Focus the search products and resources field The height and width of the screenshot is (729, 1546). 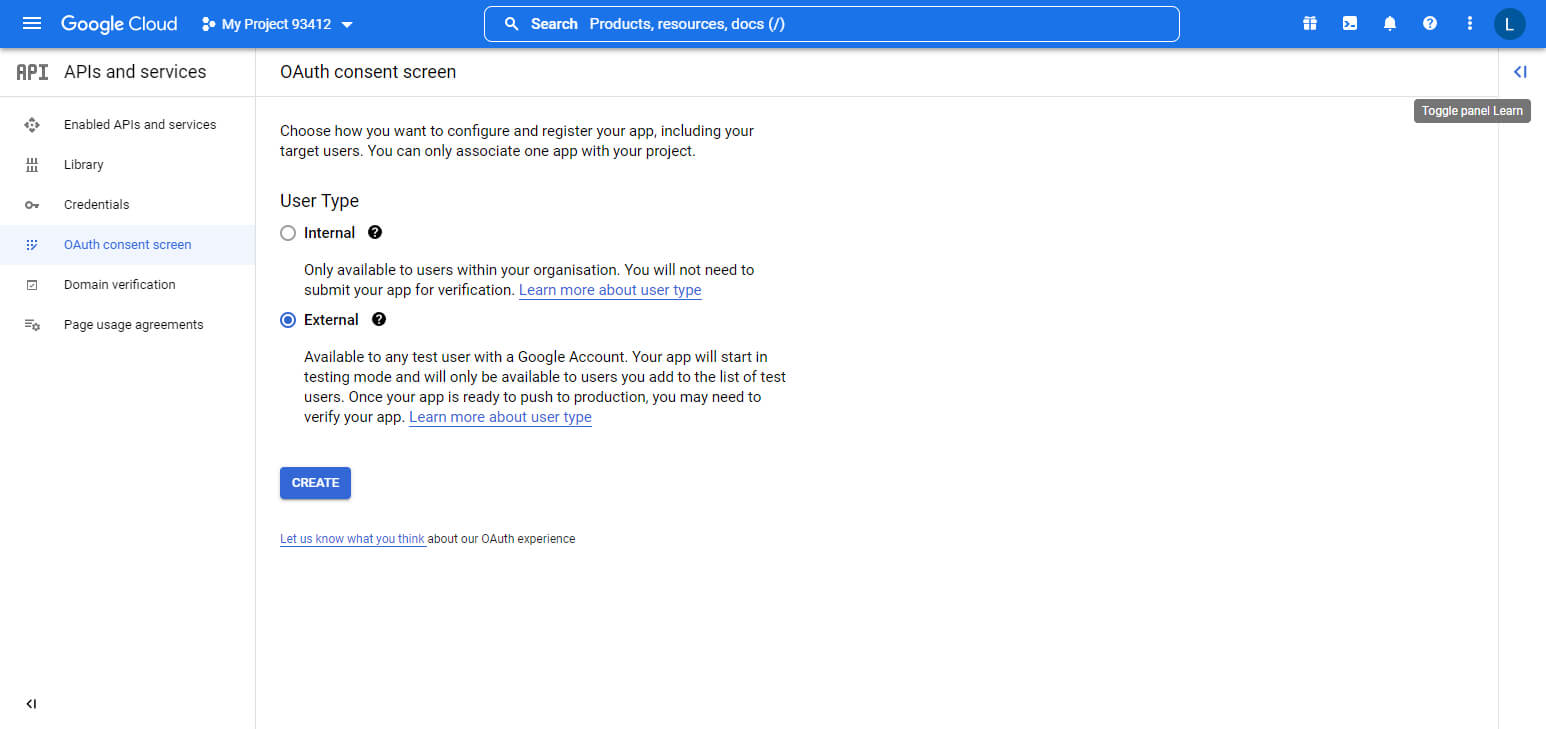point(830,24)
